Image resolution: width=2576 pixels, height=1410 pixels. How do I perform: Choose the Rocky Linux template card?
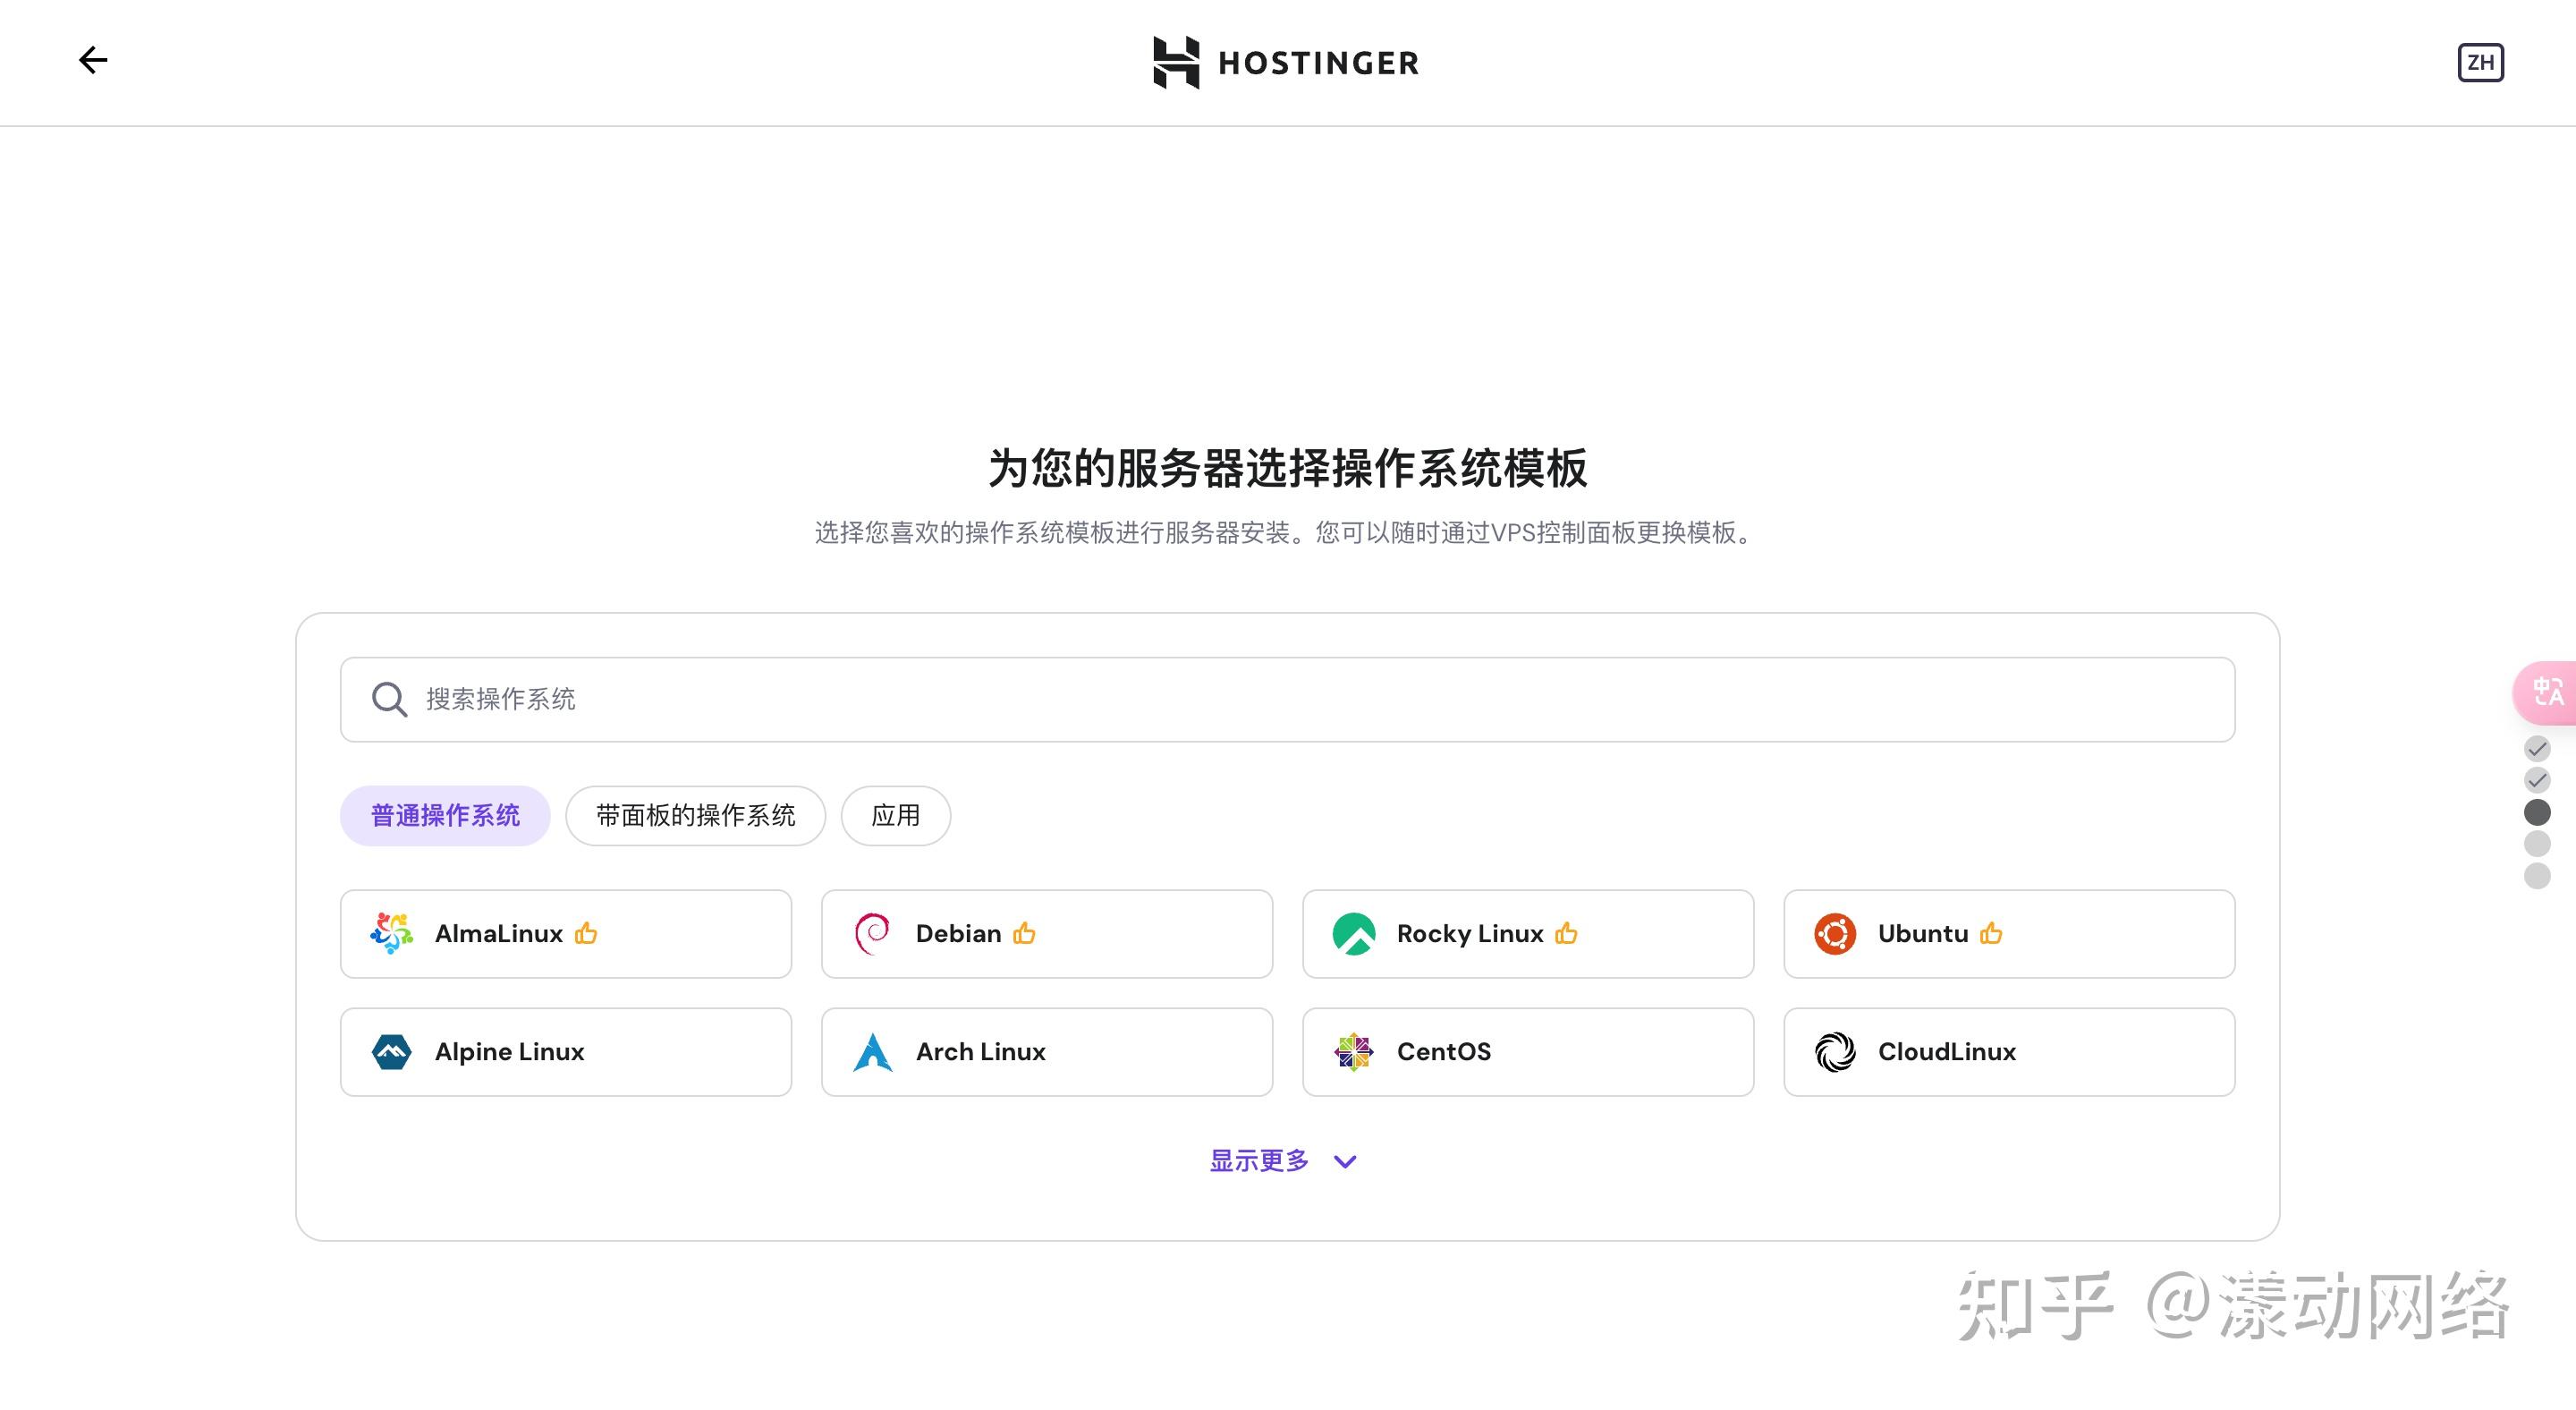[x=1528, y=934]
